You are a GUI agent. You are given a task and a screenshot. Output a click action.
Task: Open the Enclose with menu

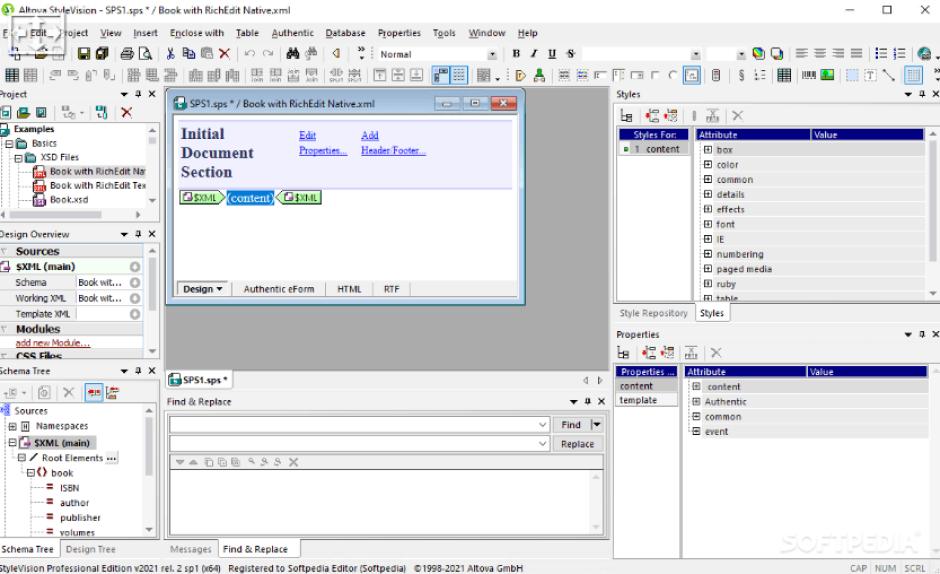197,33
